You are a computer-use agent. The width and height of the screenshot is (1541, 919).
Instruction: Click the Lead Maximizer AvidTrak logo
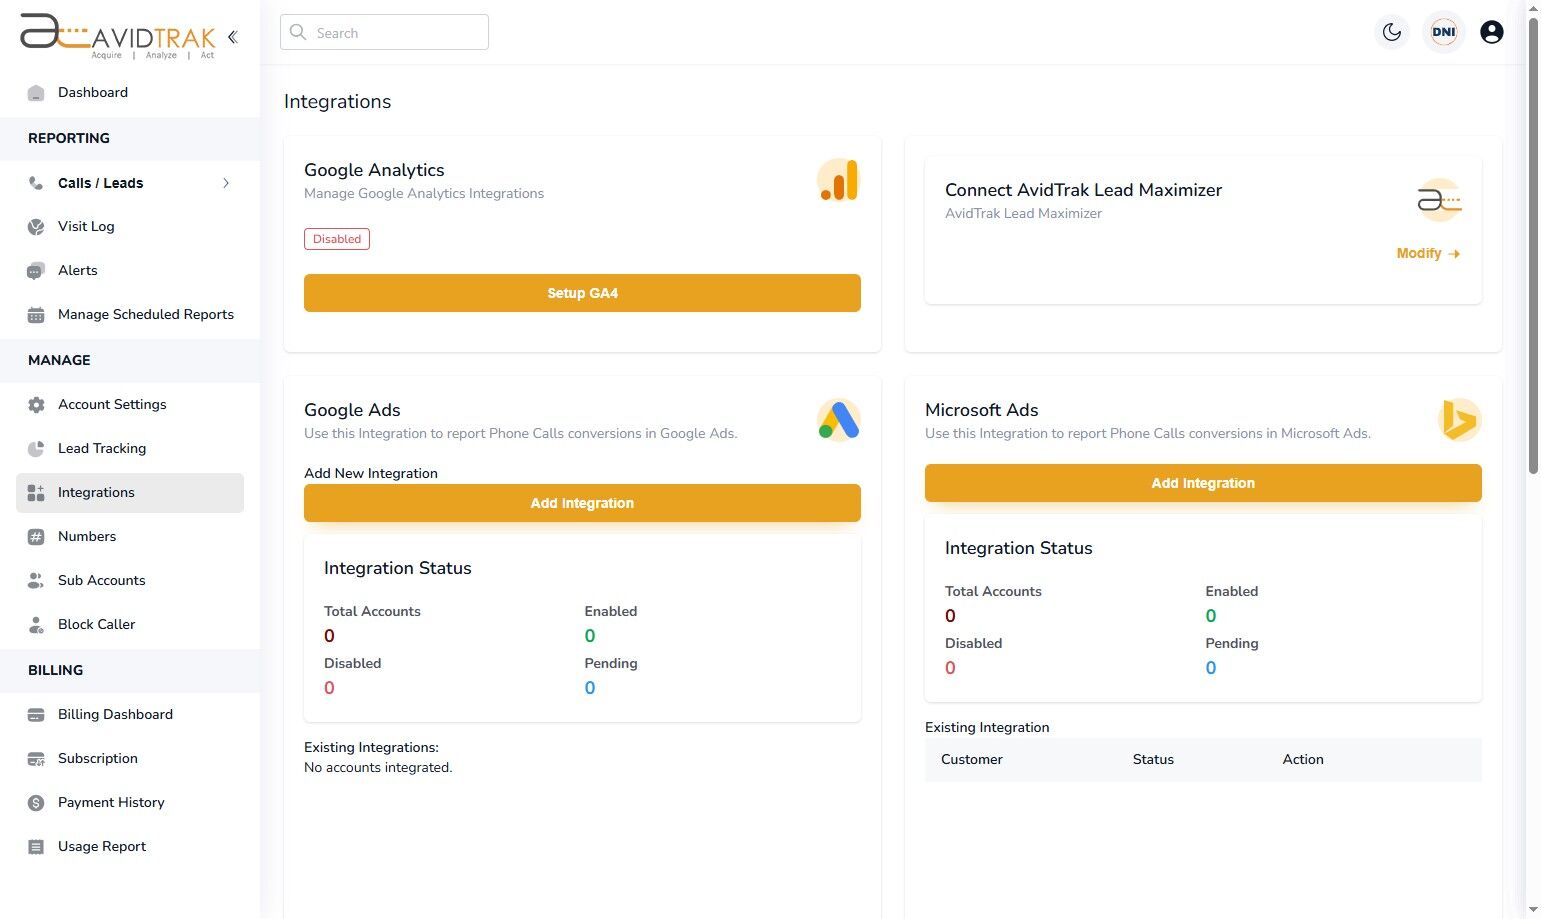[x=1439, y=200]
